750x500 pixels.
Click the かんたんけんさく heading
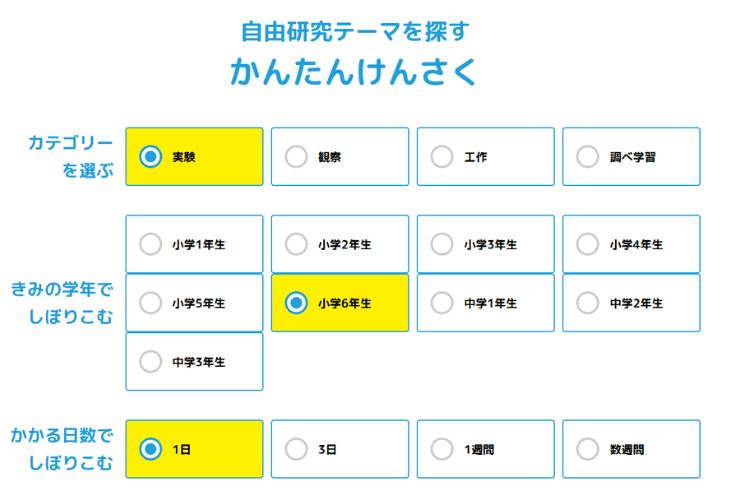[x=354, y=73]
